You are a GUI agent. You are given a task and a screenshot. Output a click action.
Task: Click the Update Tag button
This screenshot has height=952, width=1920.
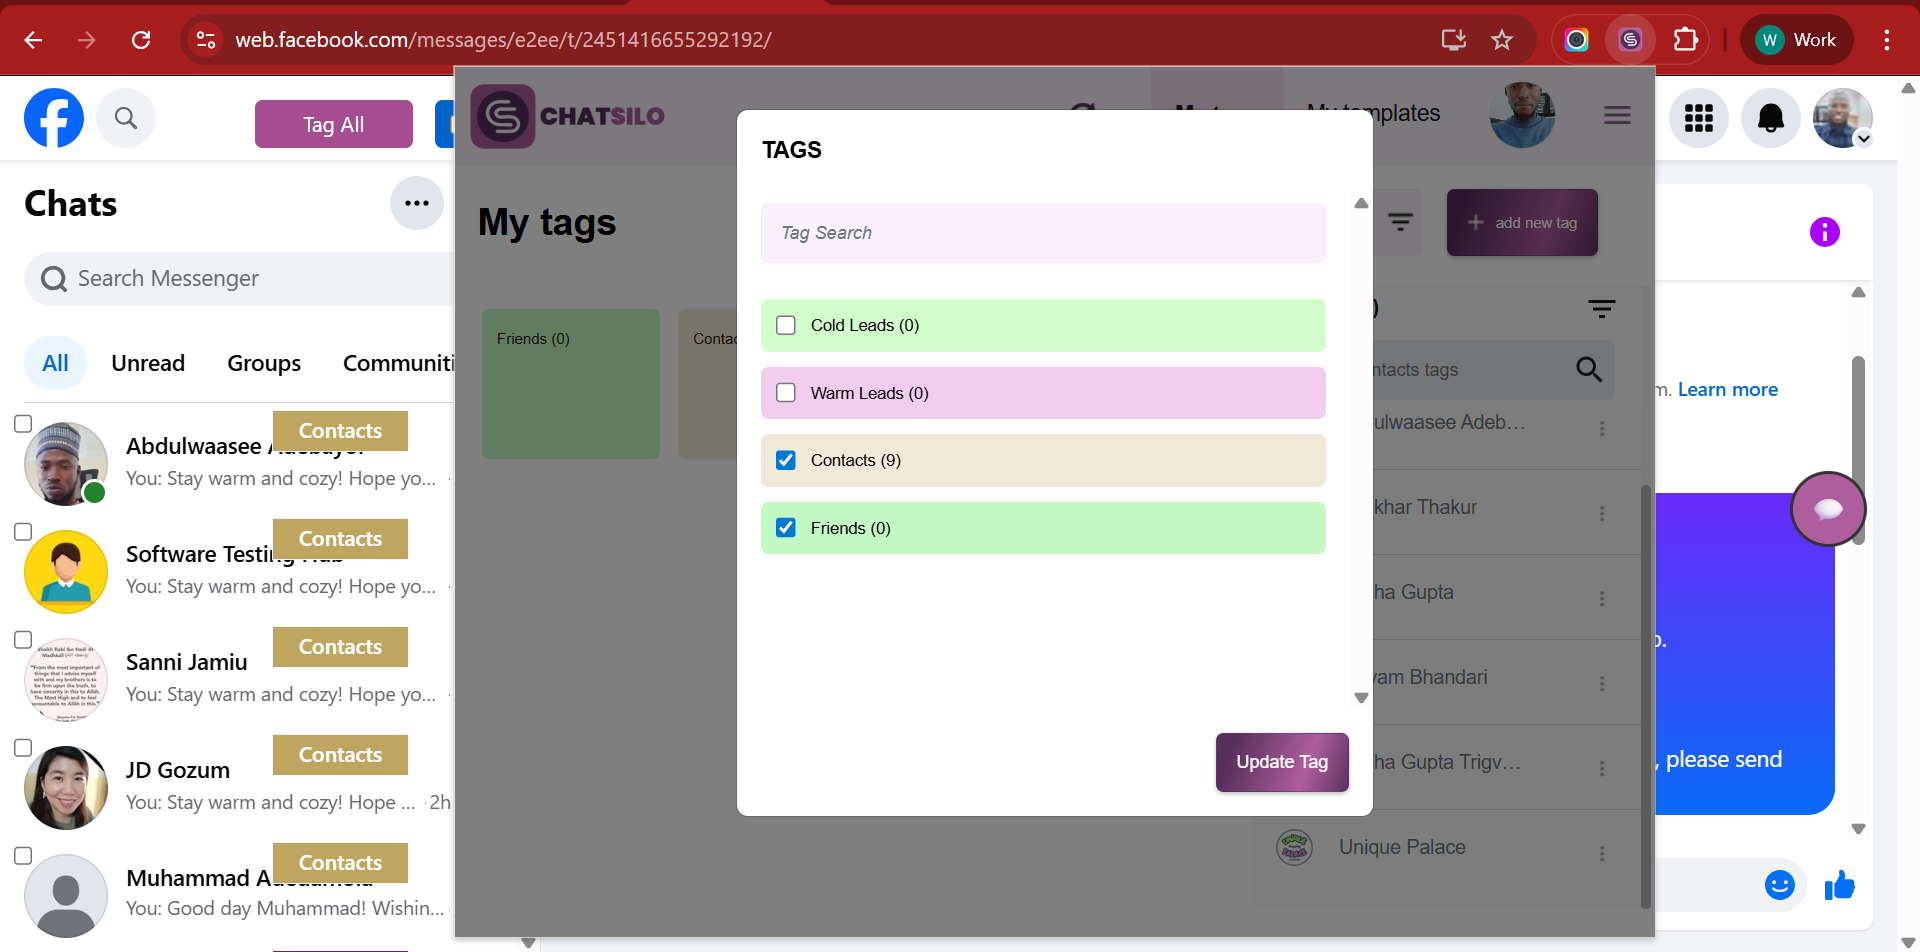[1282, 762]
